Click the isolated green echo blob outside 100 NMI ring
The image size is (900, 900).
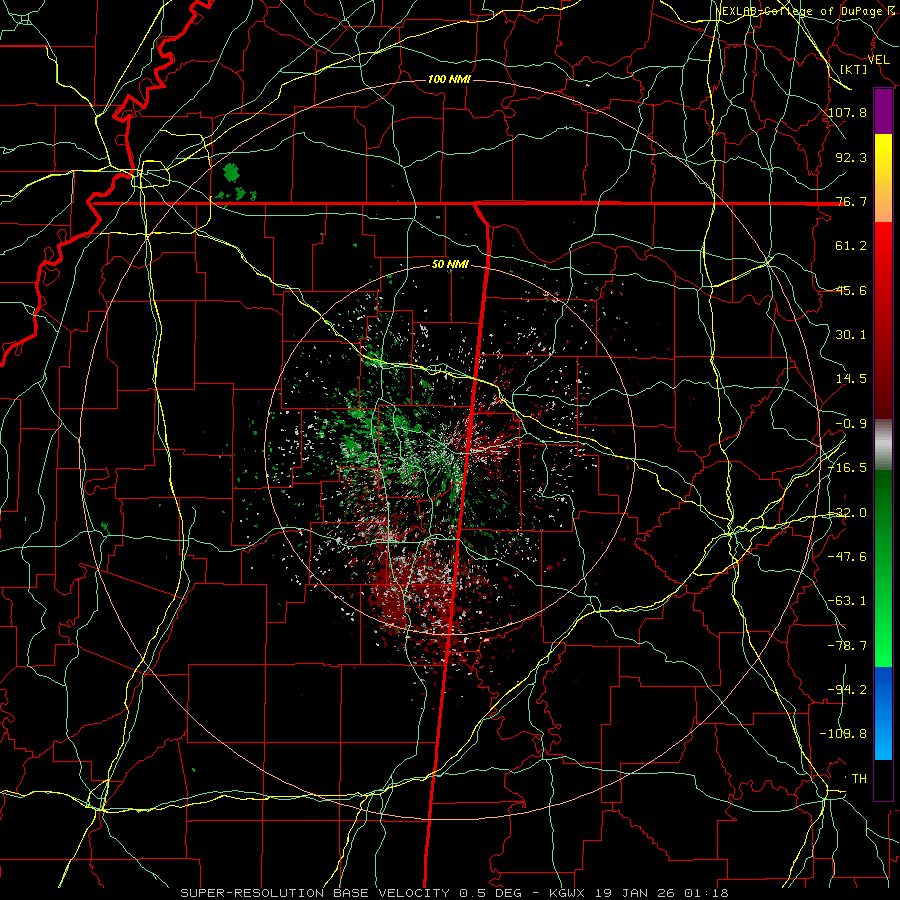(x=231, y=172)
